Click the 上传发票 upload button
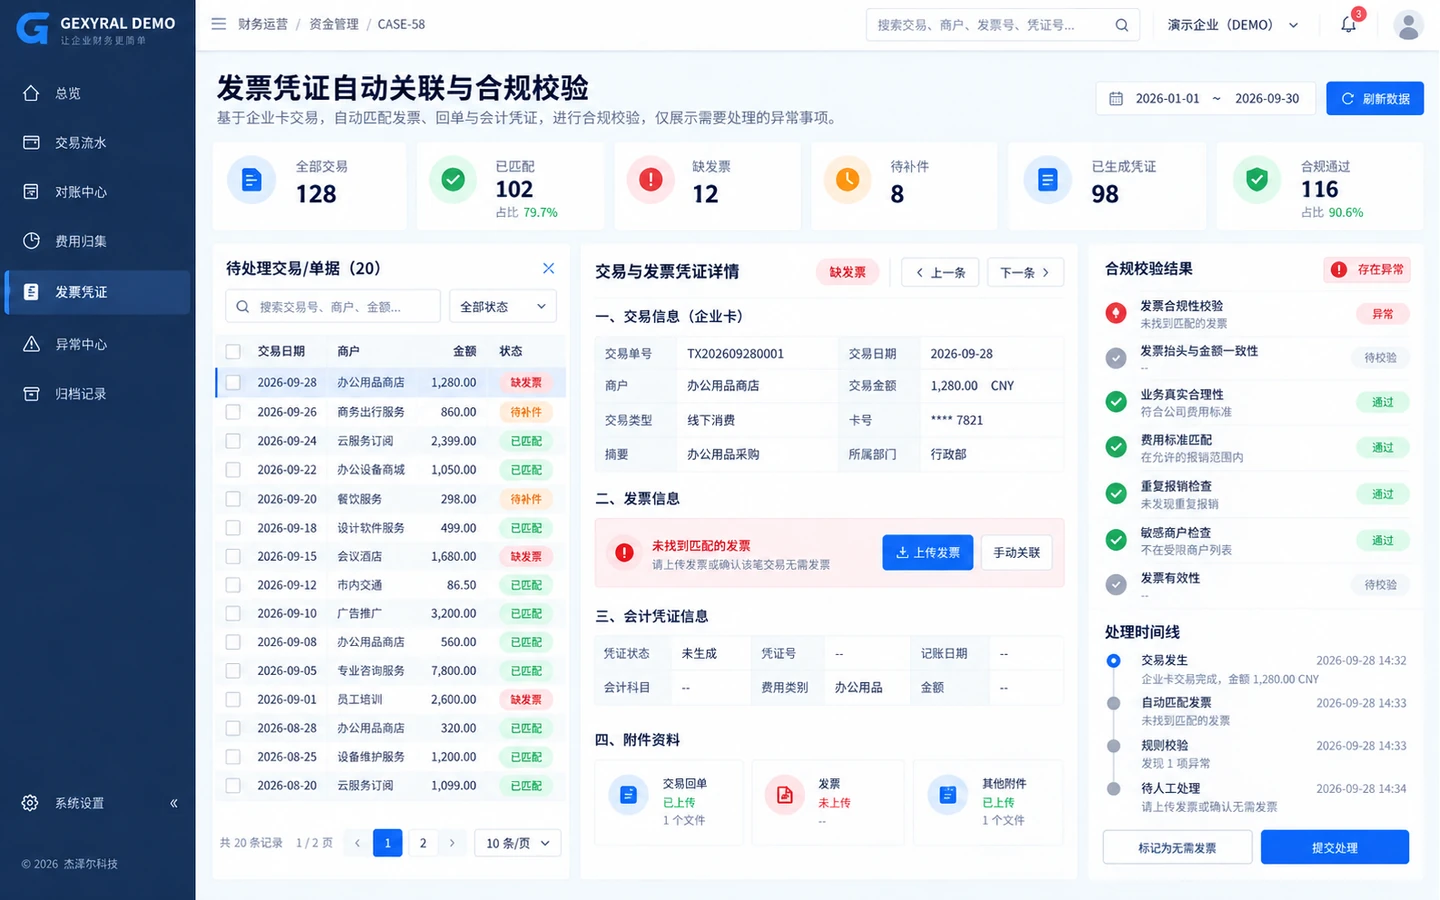Image resolution: width=1440 pixels, height=900 pixels. [x=928, y=552]
